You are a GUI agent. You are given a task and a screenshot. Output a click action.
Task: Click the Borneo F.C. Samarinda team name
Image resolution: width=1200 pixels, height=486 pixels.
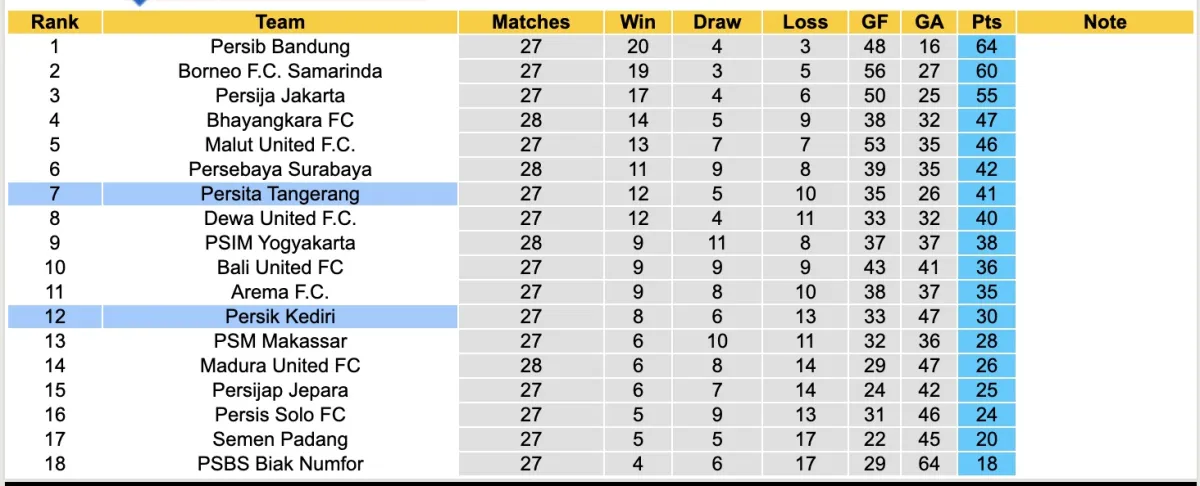coord(280,71)
